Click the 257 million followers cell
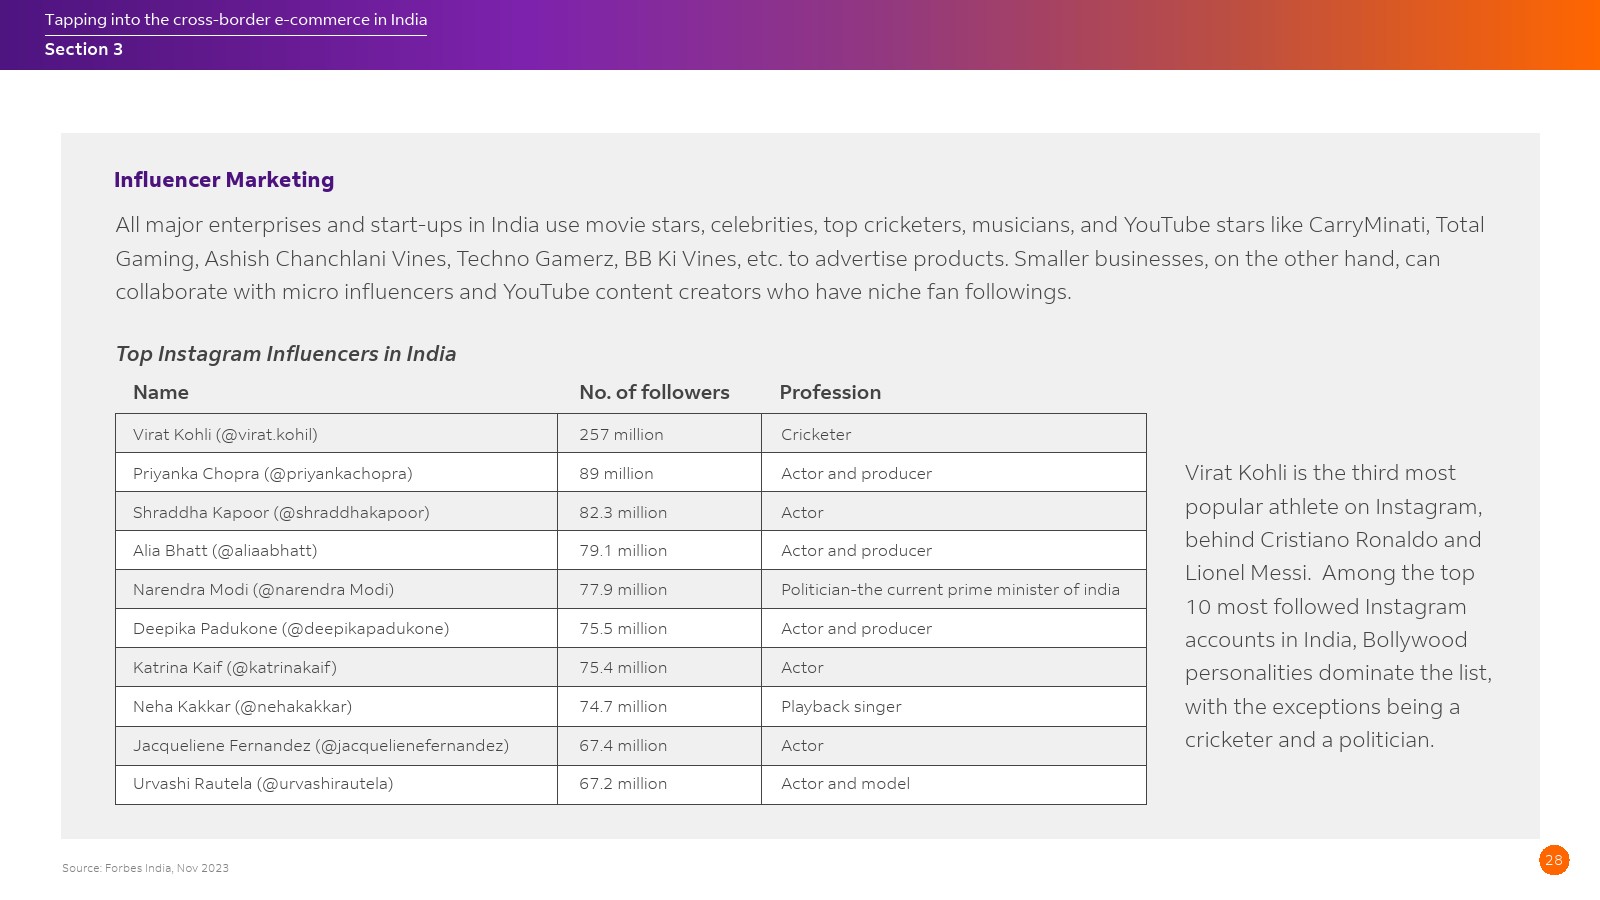 point(621,435)
